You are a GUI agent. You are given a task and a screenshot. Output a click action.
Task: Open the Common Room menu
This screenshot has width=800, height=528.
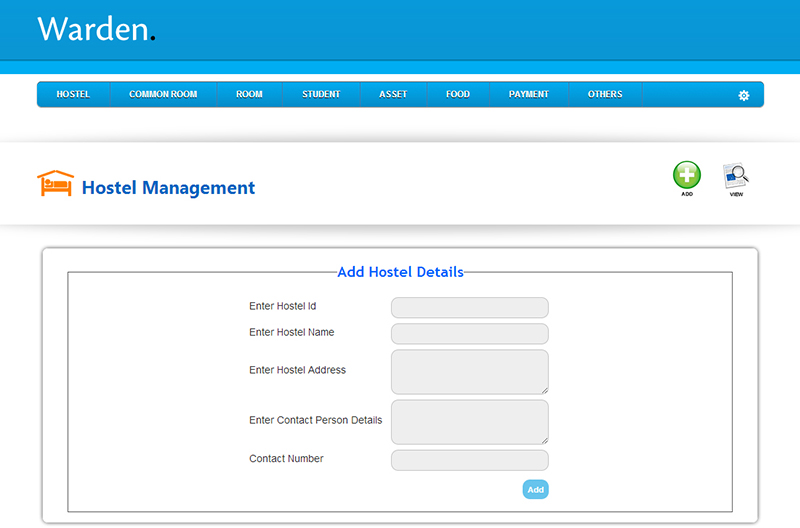163,94
